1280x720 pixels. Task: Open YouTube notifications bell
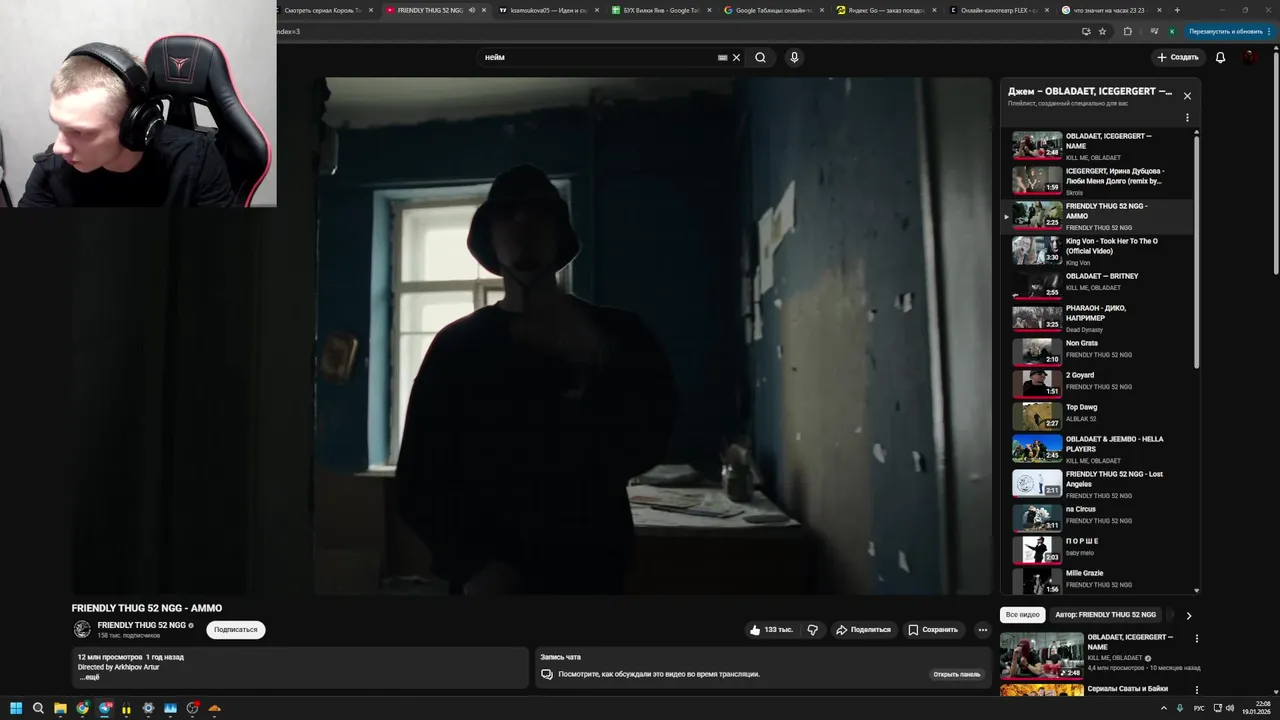click(1220, 57)
